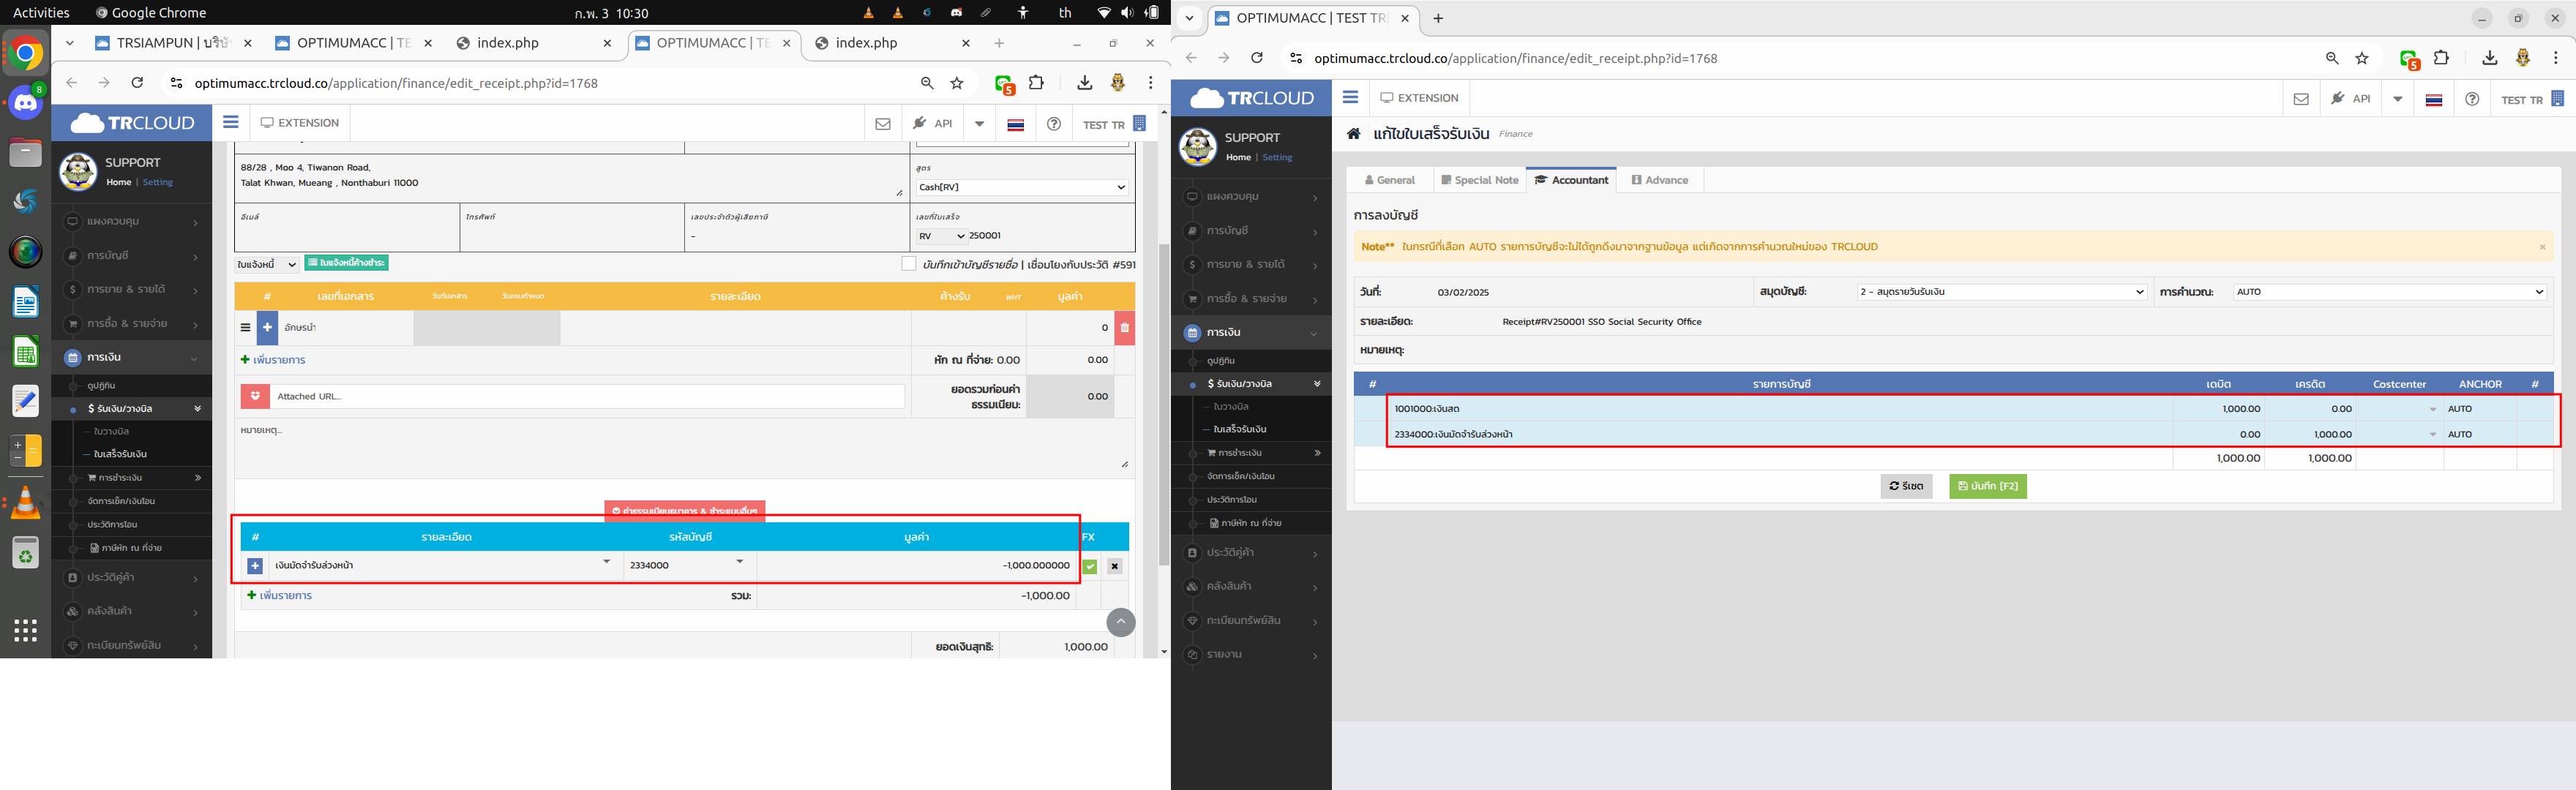2576x790 pixels.
Task: Click Thai flag language icon in right window
Action: pos(2434,100)
